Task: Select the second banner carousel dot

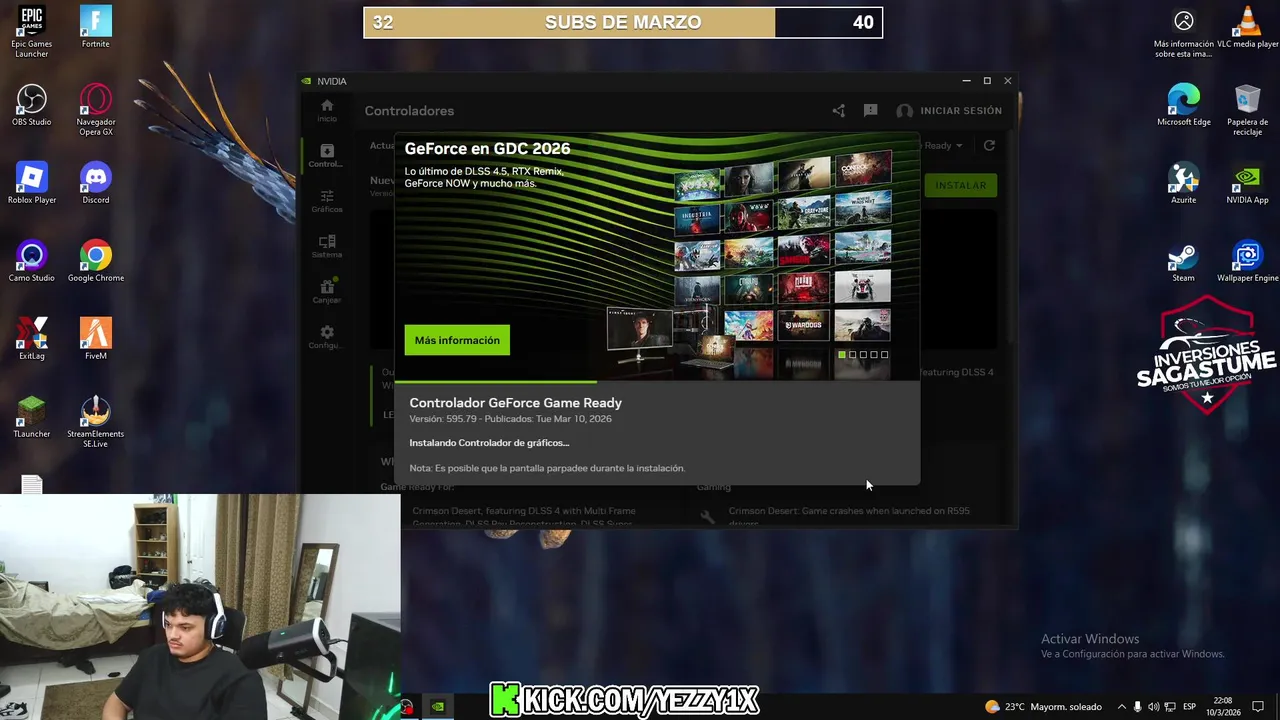Action: click(x=853, y=355)
